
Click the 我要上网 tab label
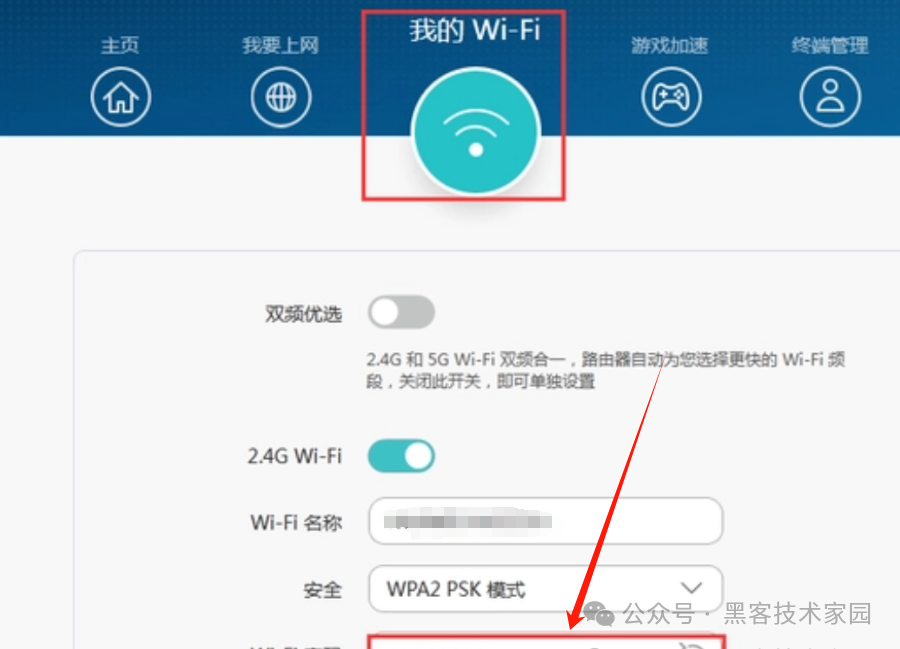[280, 45]
